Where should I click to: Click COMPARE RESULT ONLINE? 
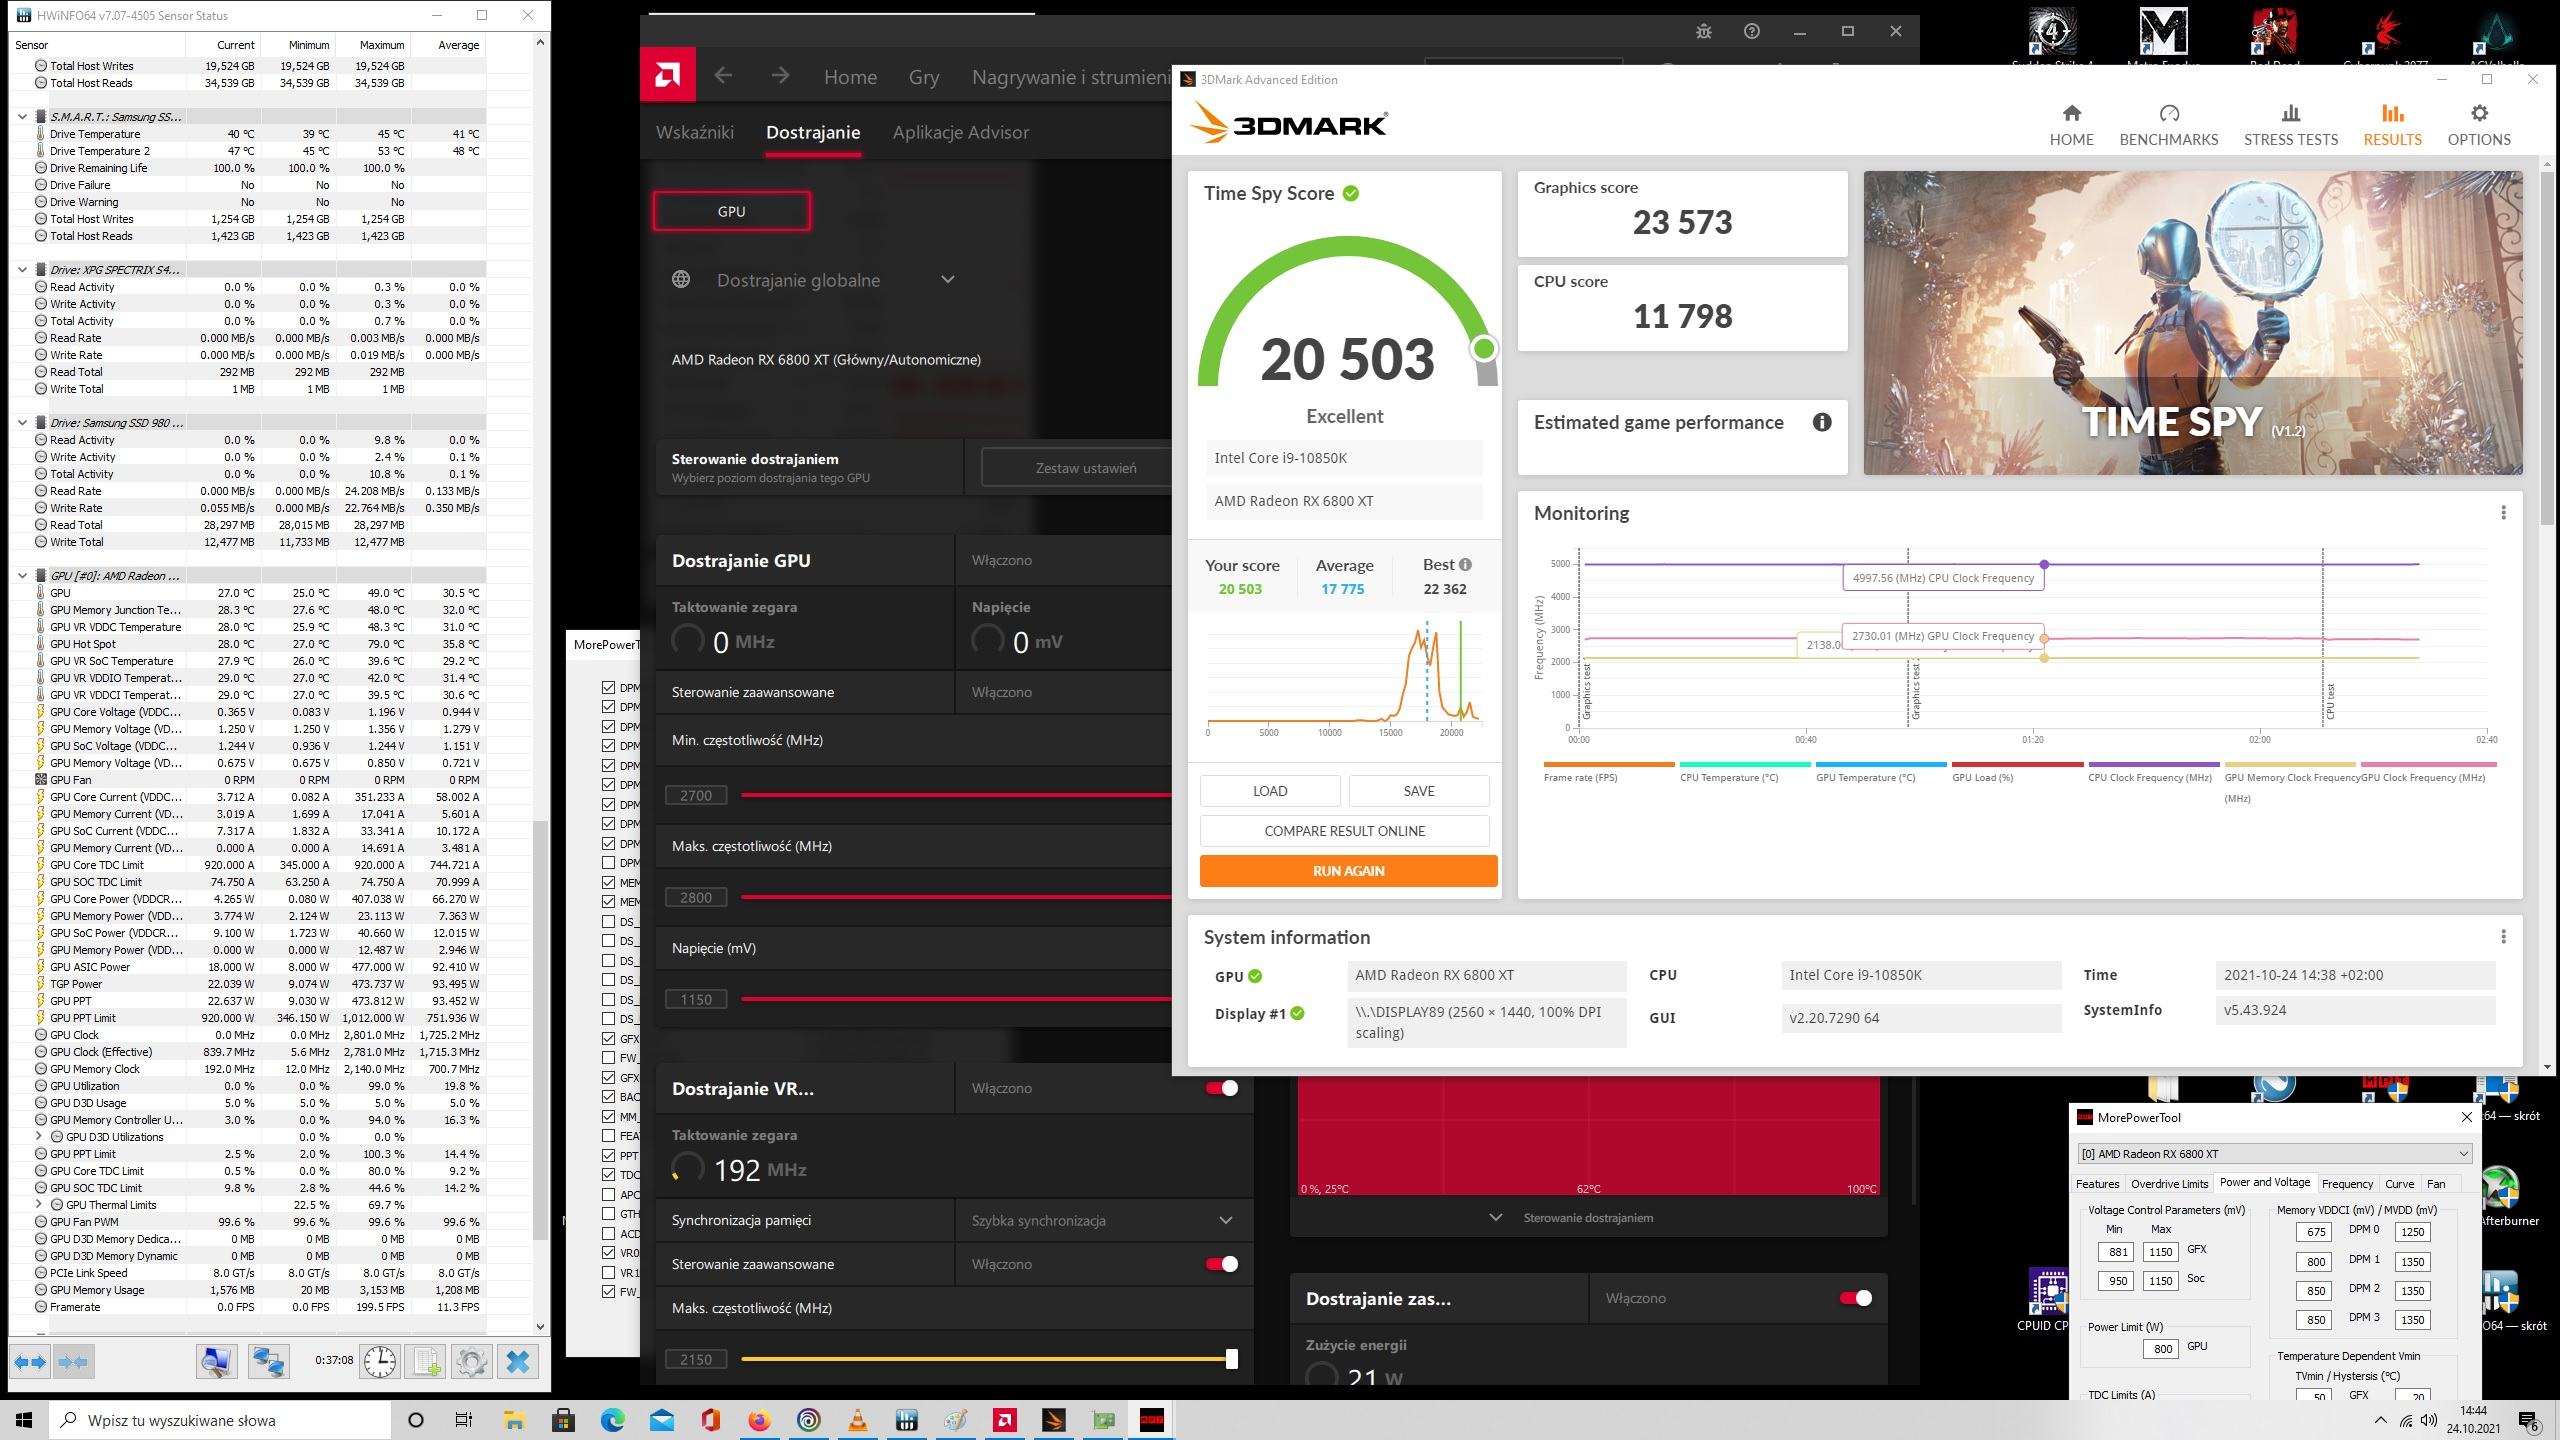[x=1345, y=831]
